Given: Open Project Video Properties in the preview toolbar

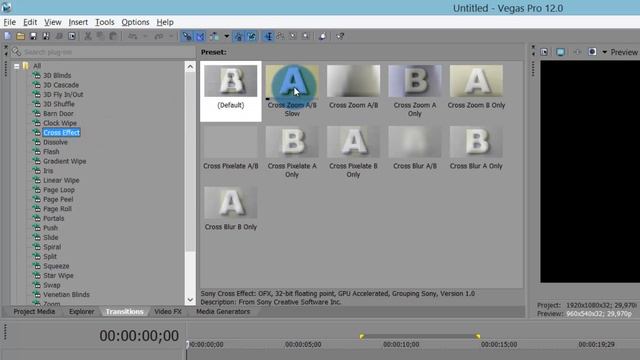Looking at the screenshot, I should 544,52.
